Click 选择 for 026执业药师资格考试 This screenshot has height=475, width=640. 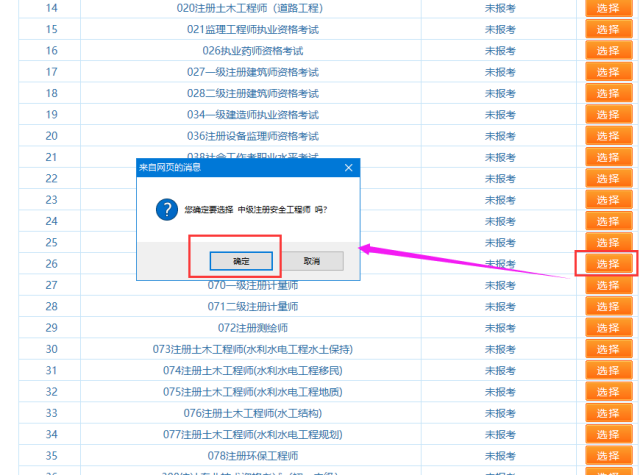(x=608, y=51)
